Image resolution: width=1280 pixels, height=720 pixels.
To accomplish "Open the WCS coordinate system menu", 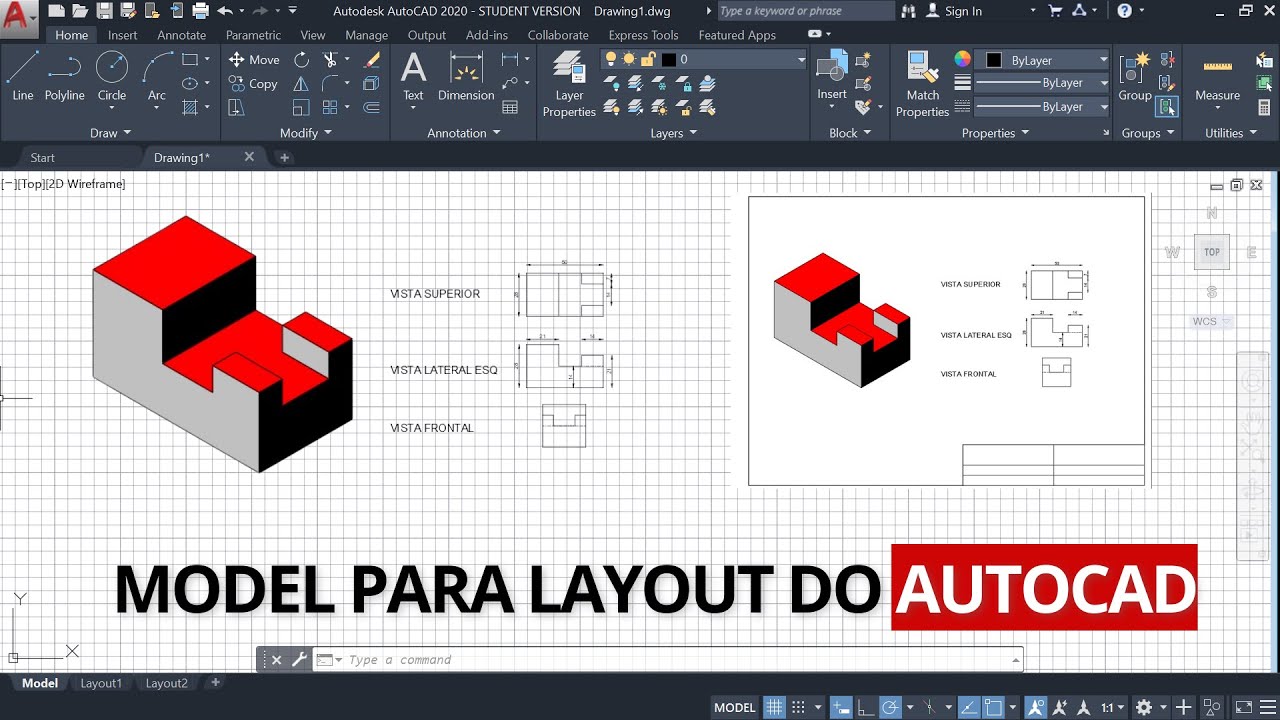I will pos(1211,322).
